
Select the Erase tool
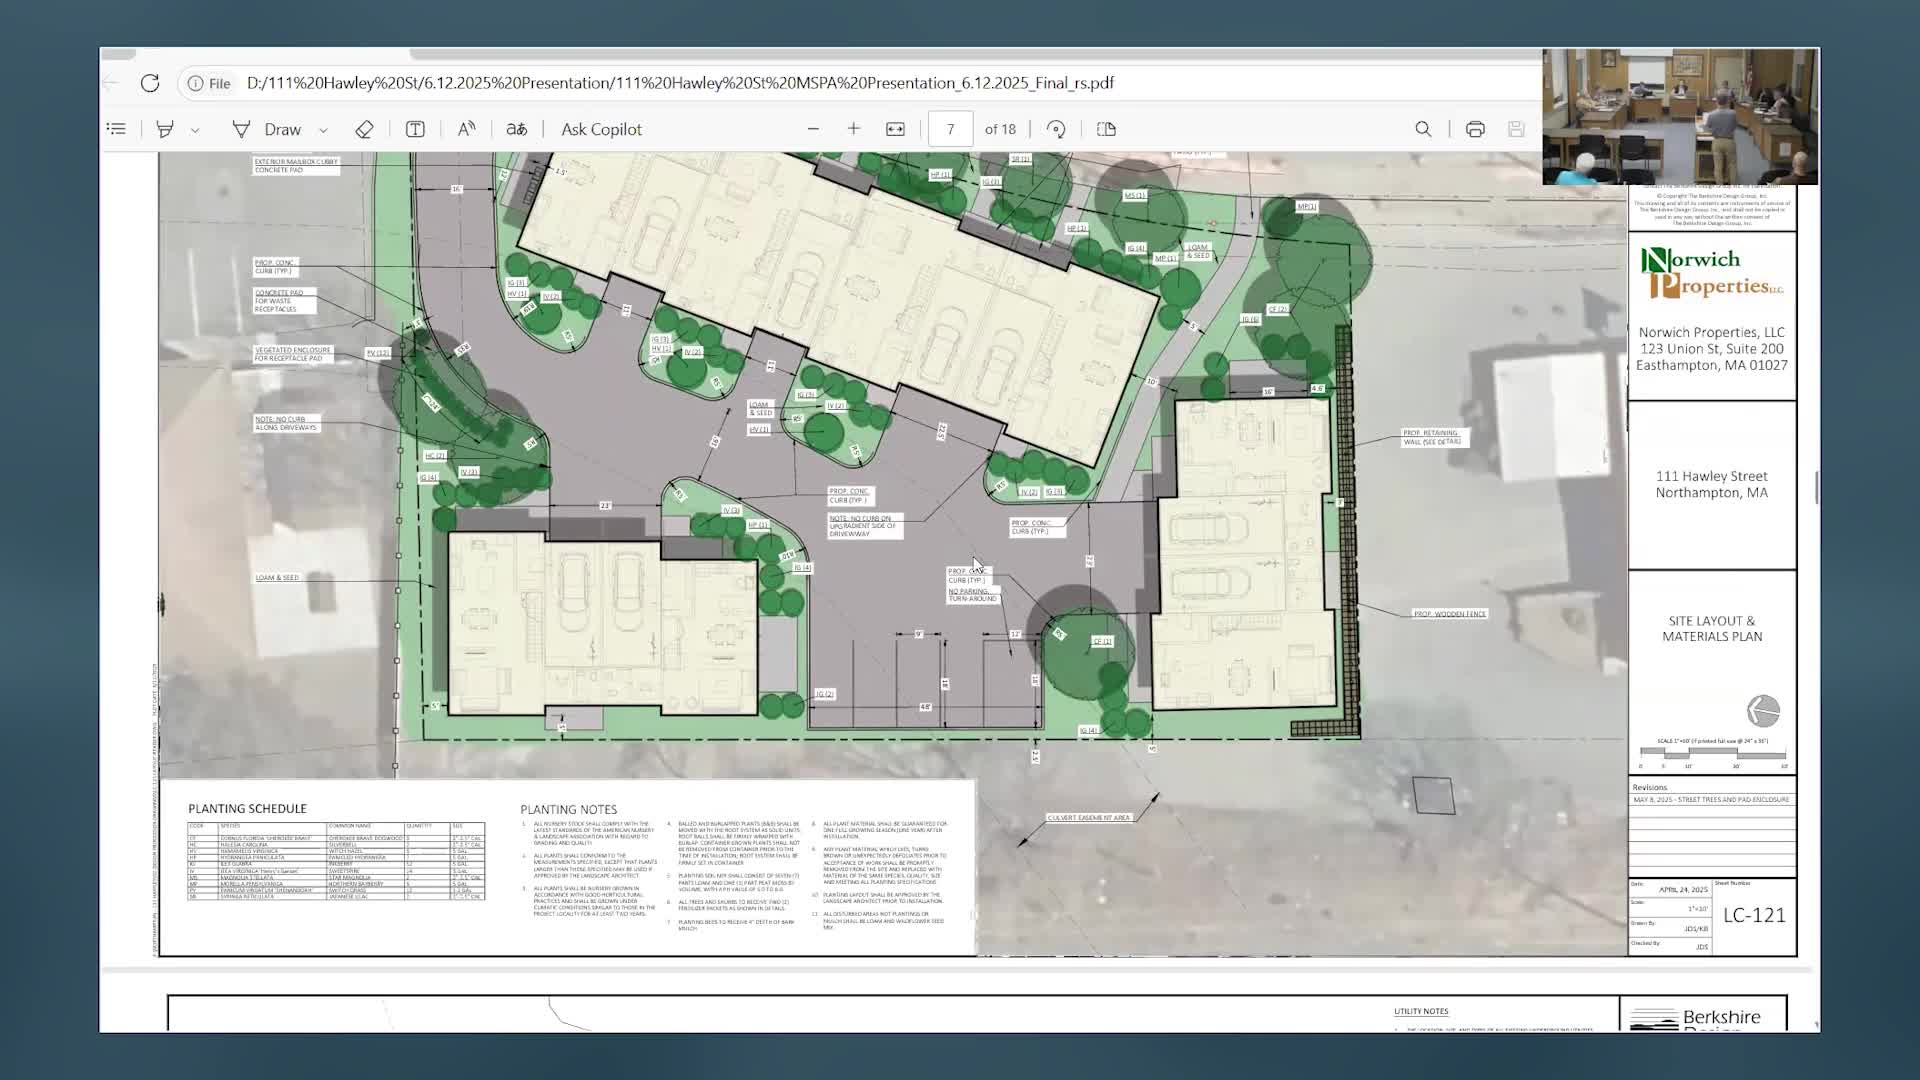[x=364, y=129]
